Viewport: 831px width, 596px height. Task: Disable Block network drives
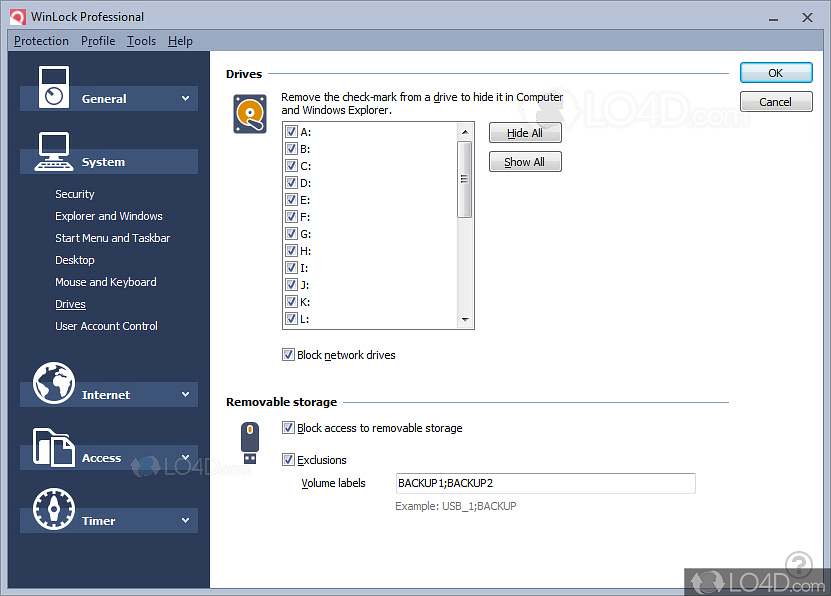pyautogui.click(x=288, y=354)
